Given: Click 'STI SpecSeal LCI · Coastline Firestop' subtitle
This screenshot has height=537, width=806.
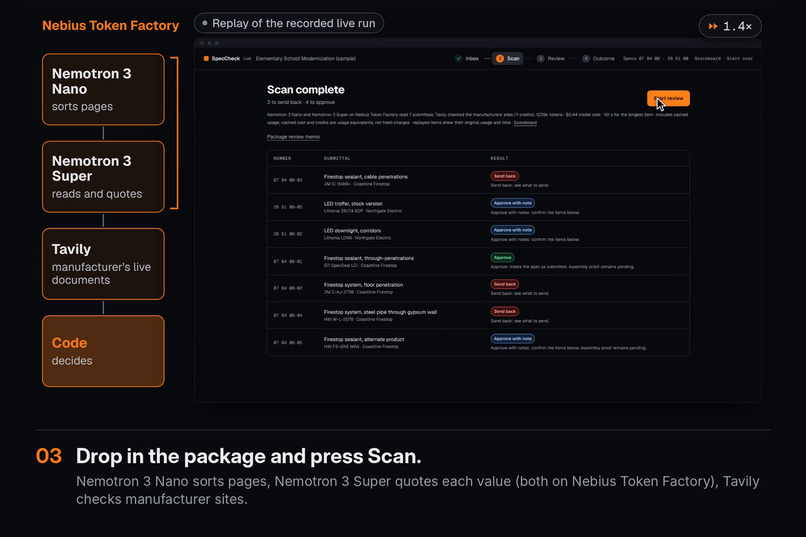Looking at the screenshot, I should click(x=360, y=266).
